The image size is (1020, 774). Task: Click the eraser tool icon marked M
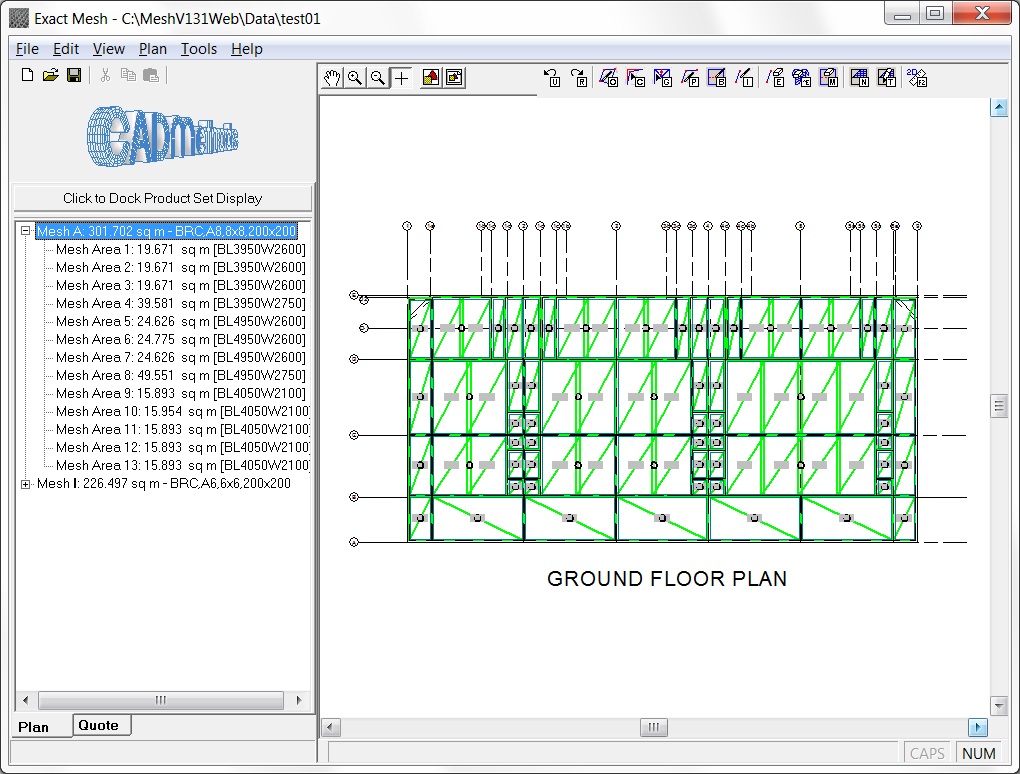coord(829,78)
